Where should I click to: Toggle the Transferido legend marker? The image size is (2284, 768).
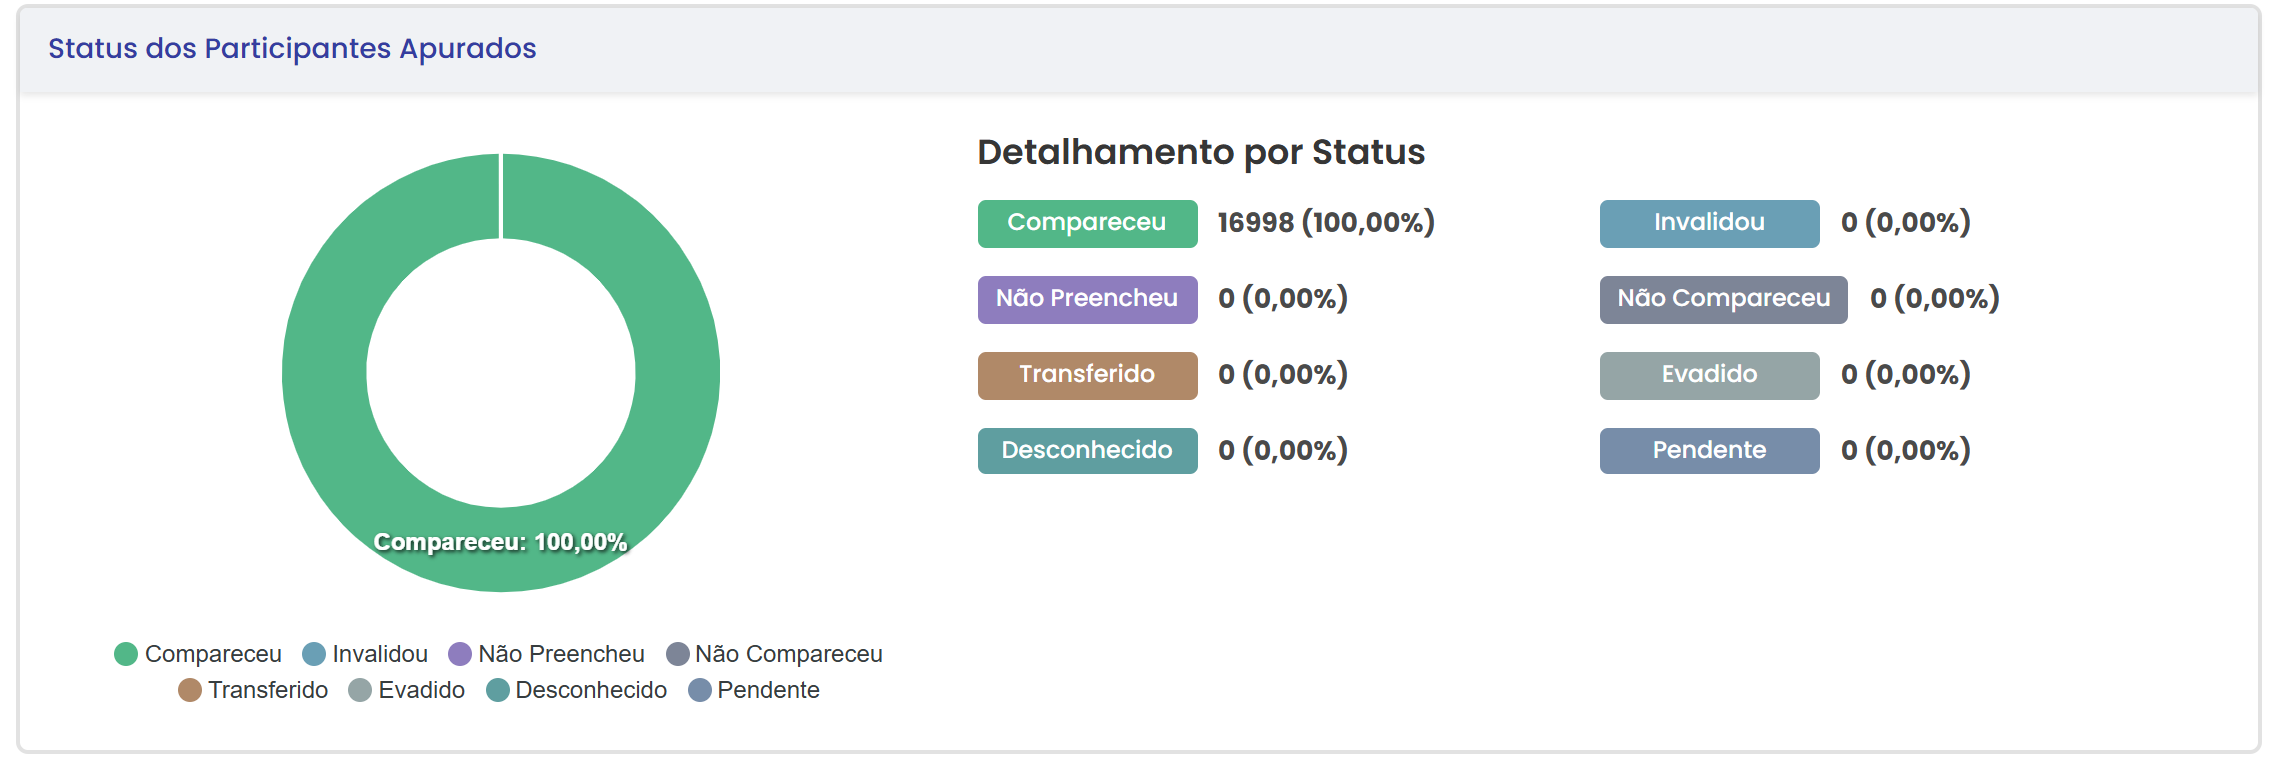coord(190,689)
